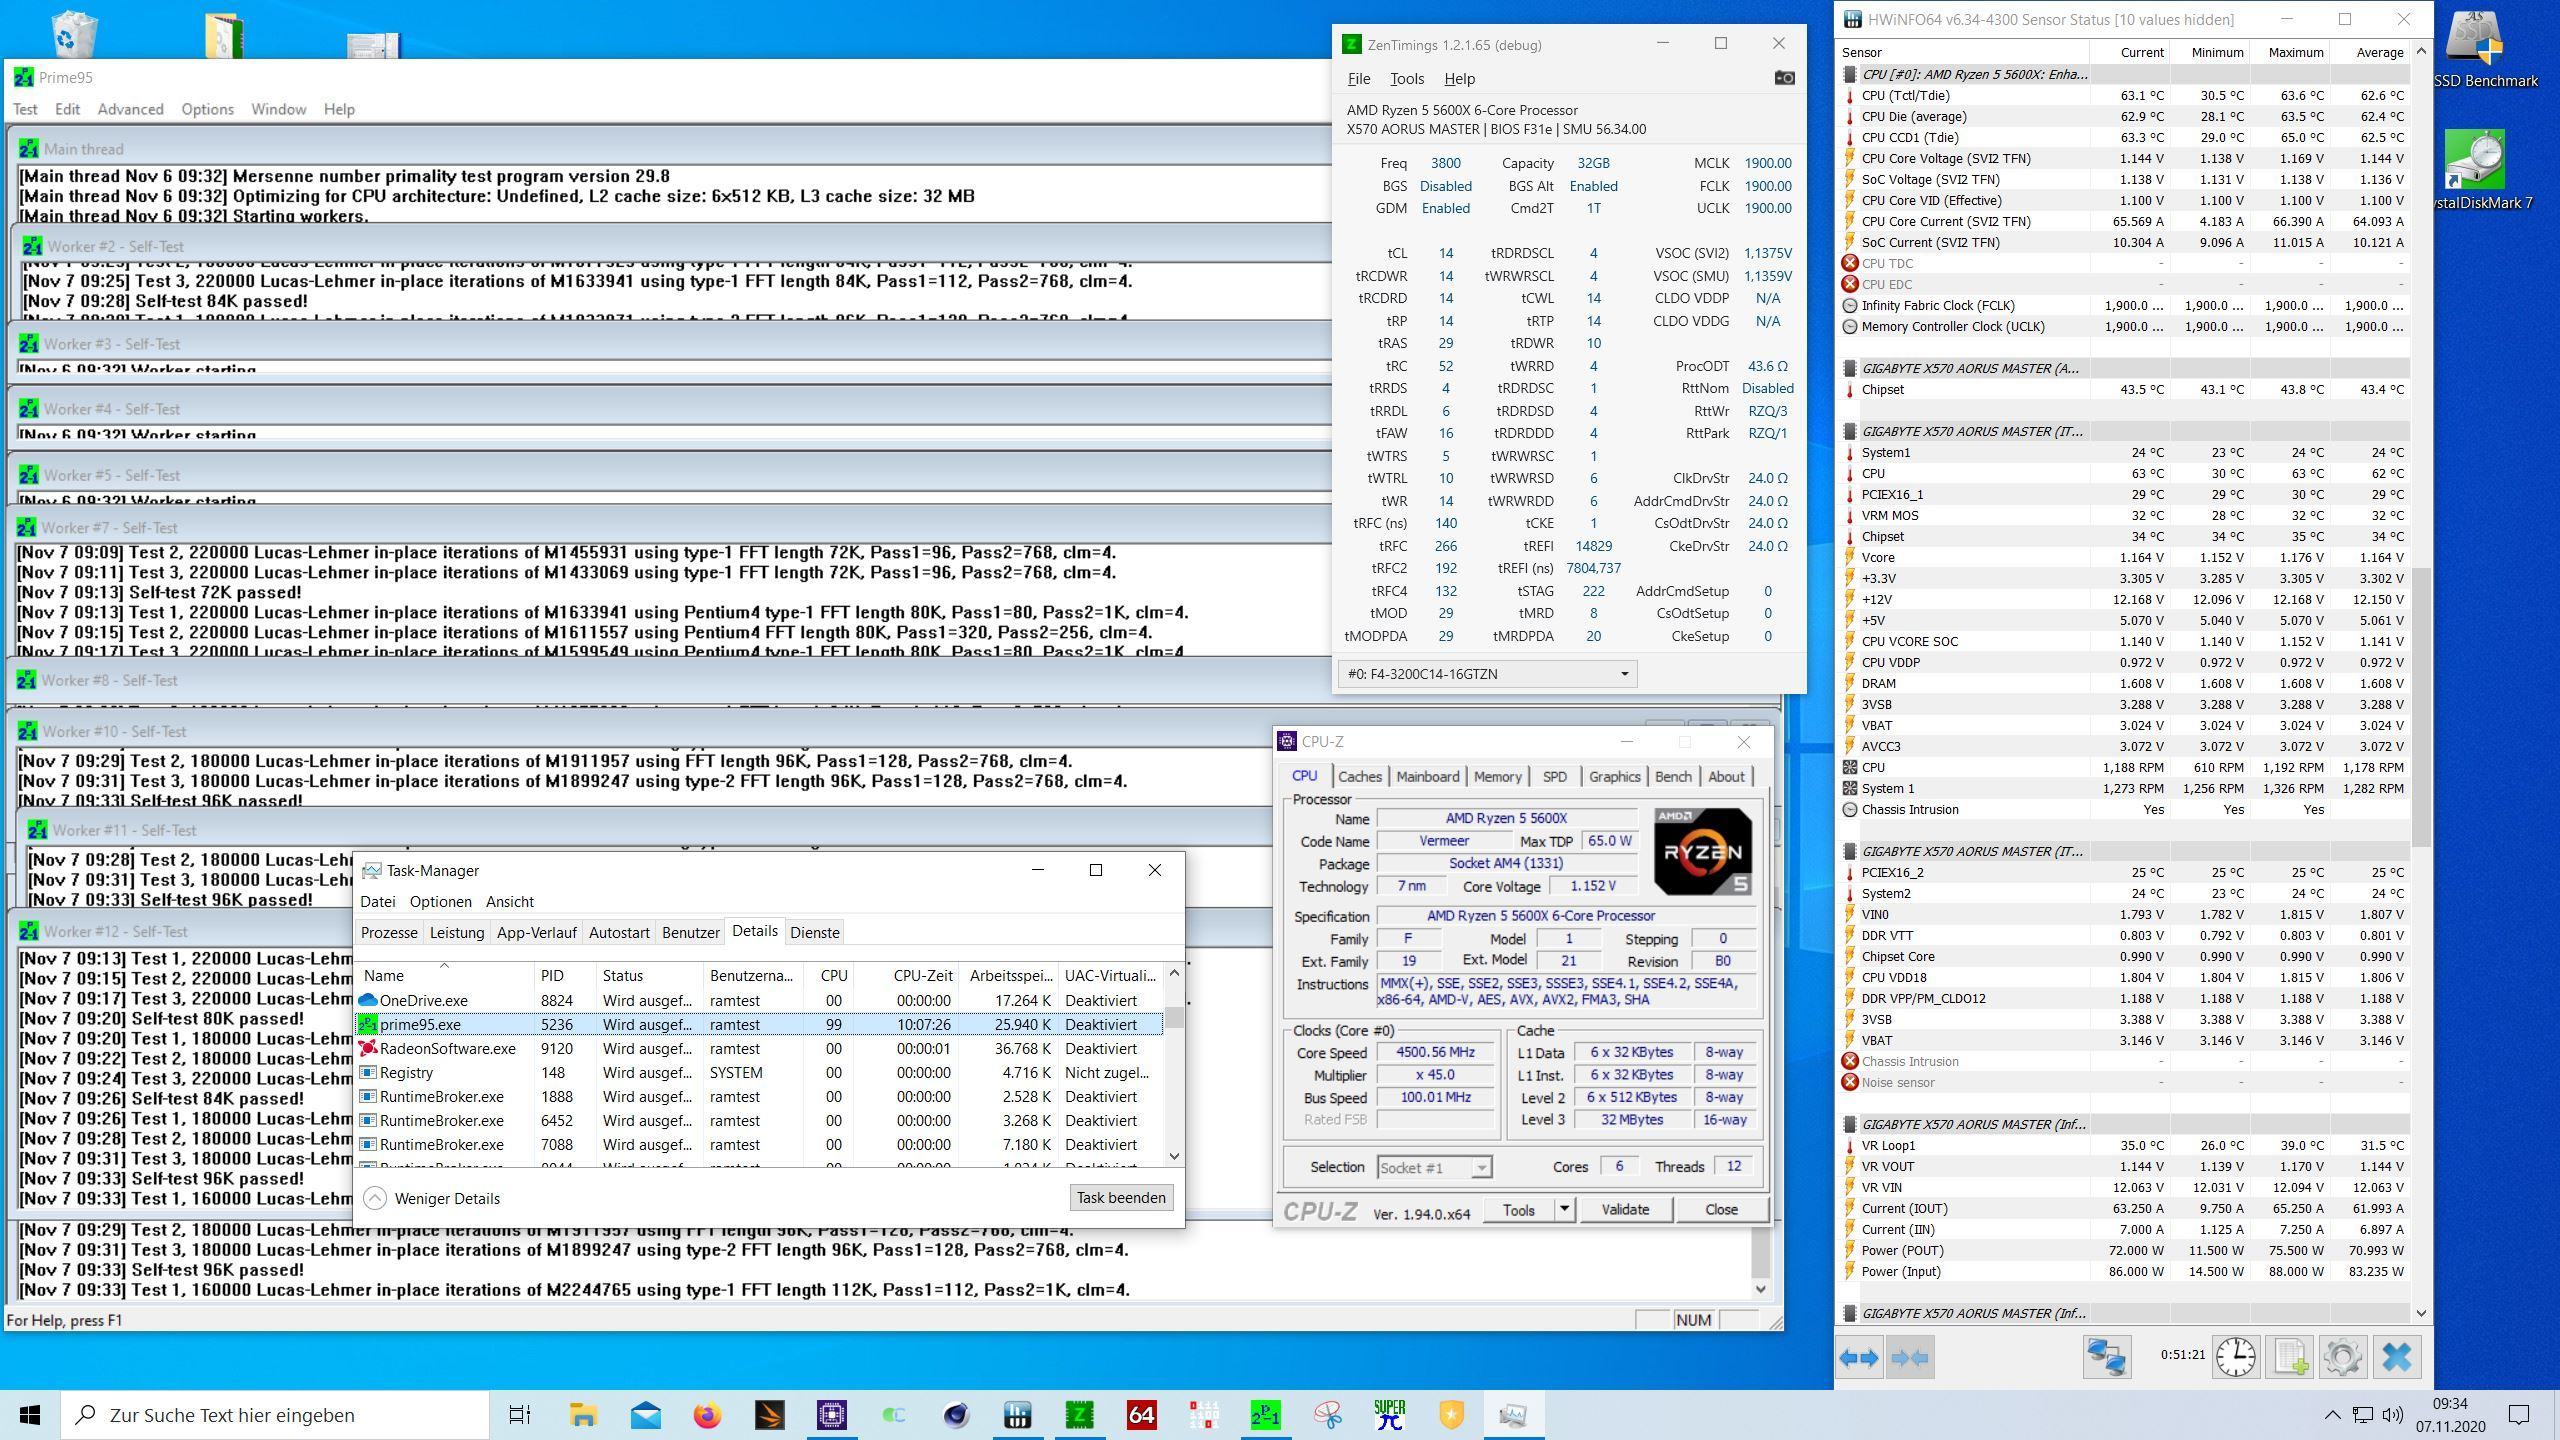The image size is (2560, 1440).
Task: Select prime95.exe row in Task-Manager
Action: tap(760, 1024)
